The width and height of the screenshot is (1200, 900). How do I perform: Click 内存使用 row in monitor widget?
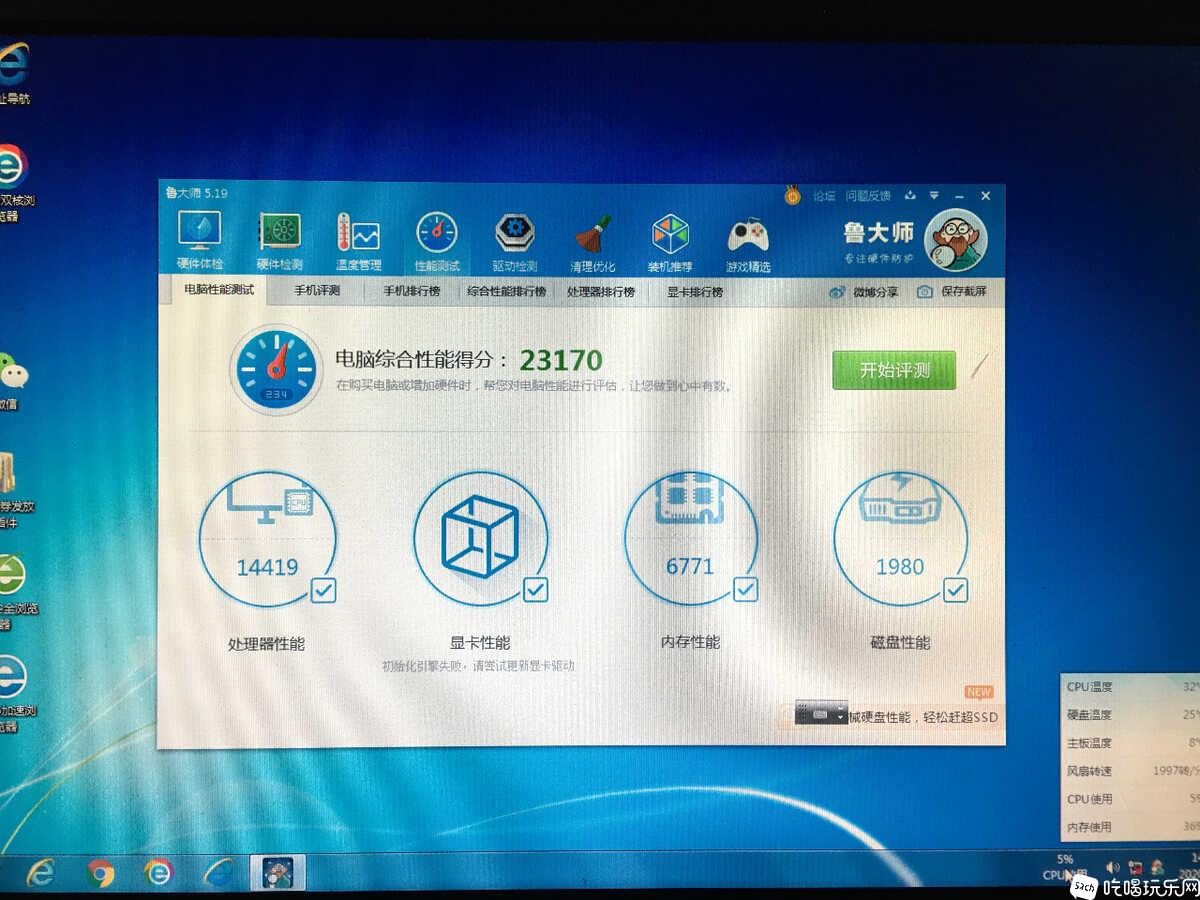click(x=1131, y=827)
